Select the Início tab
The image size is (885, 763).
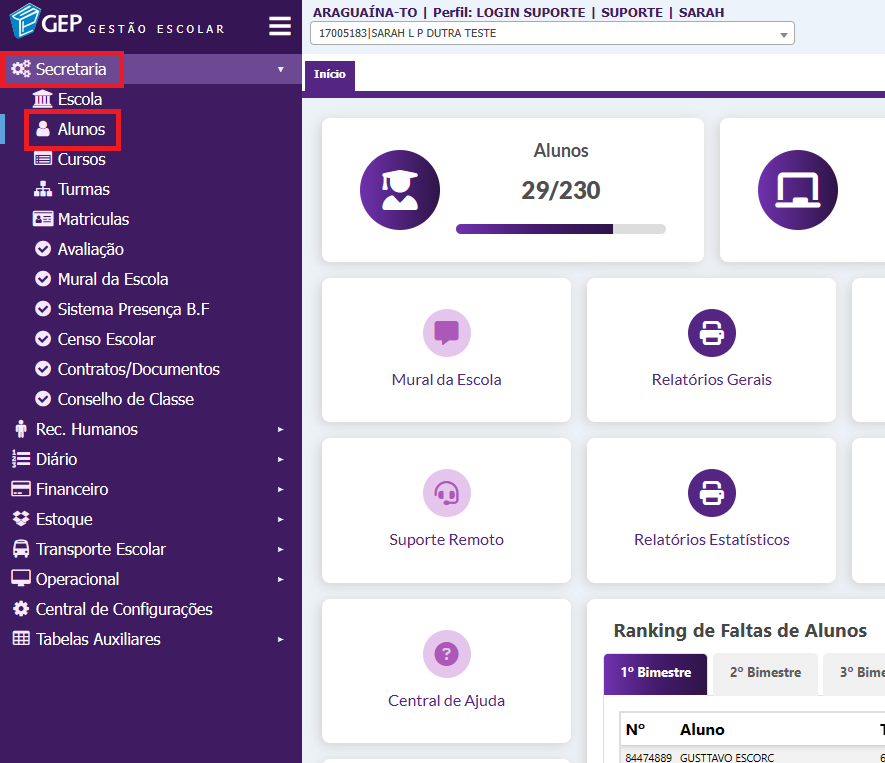[329, 75]
